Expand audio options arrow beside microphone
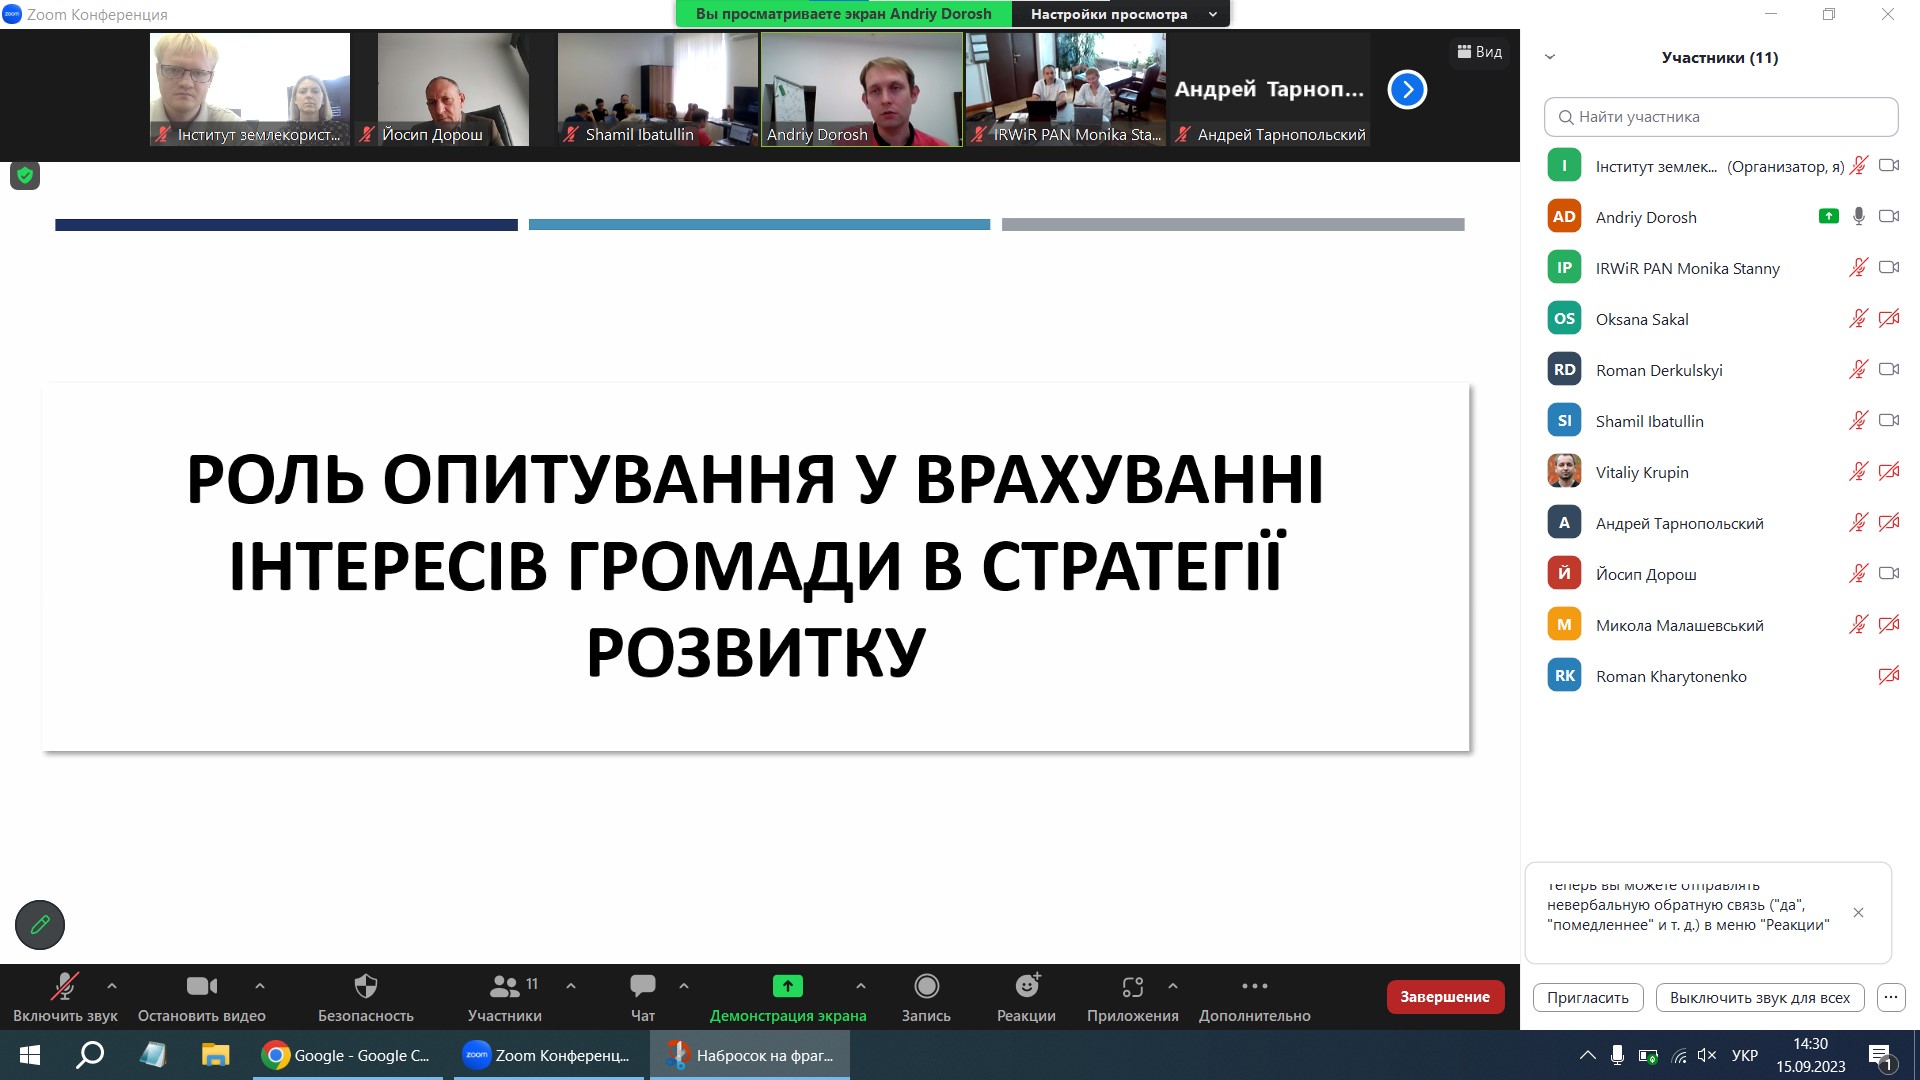 [112, 986]
